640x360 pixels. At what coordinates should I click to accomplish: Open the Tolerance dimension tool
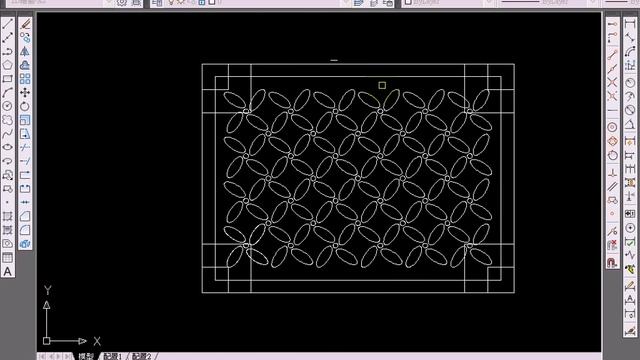[x=630, y=214]
